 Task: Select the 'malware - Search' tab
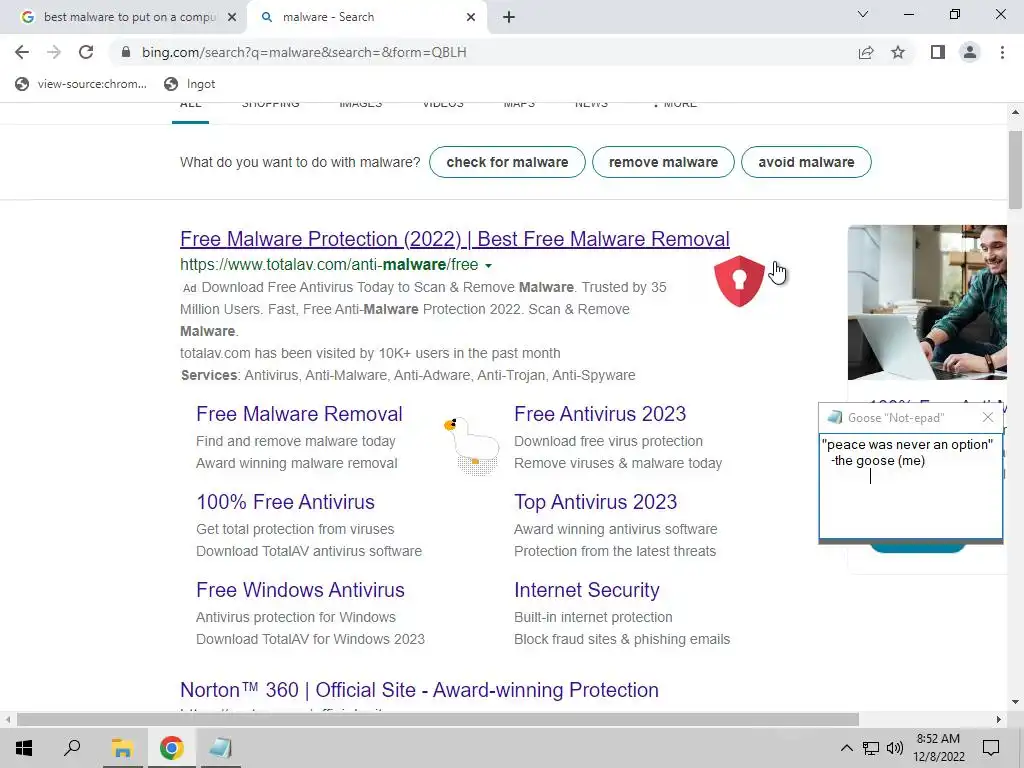tap(366, 18)
